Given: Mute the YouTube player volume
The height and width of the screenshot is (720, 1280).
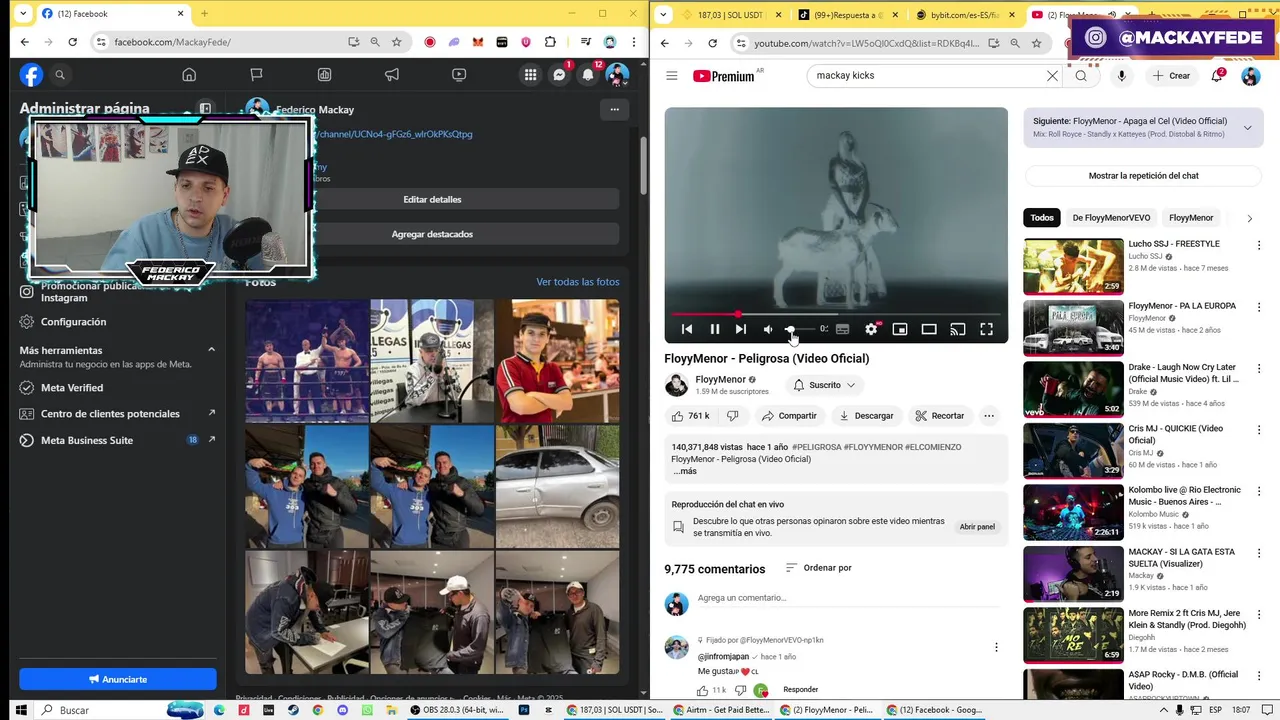Looking at the screenshot, I should tap(768, 329).
